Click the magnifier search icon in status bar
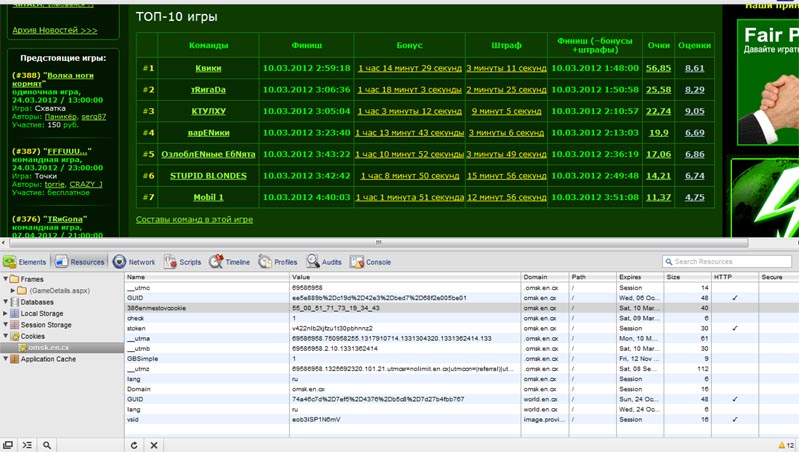The image size is (799, 452). [47, 445]
